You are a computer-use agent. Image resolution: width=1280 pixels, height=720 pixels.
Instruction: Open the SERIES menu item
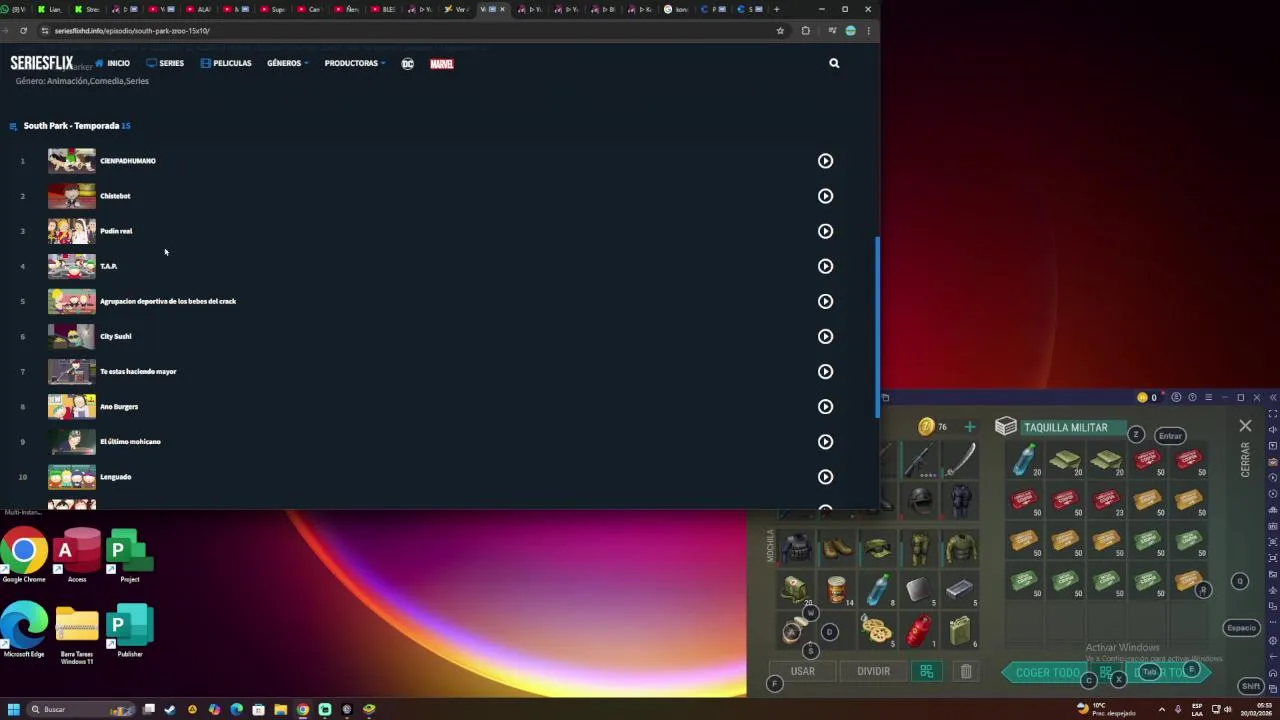click(165, 63)
